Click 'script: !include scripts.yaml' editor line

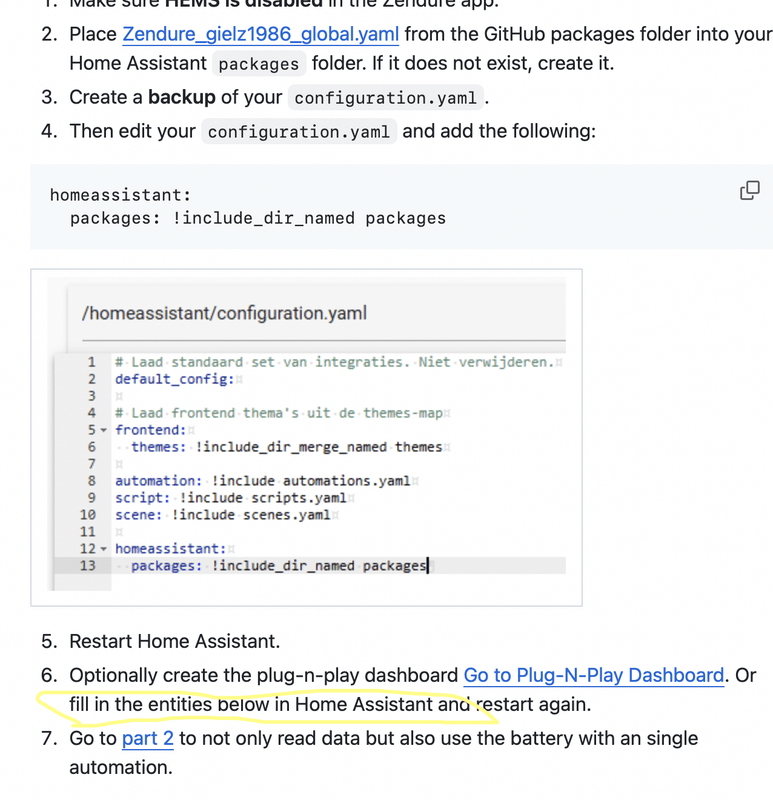tap(231, 497)
